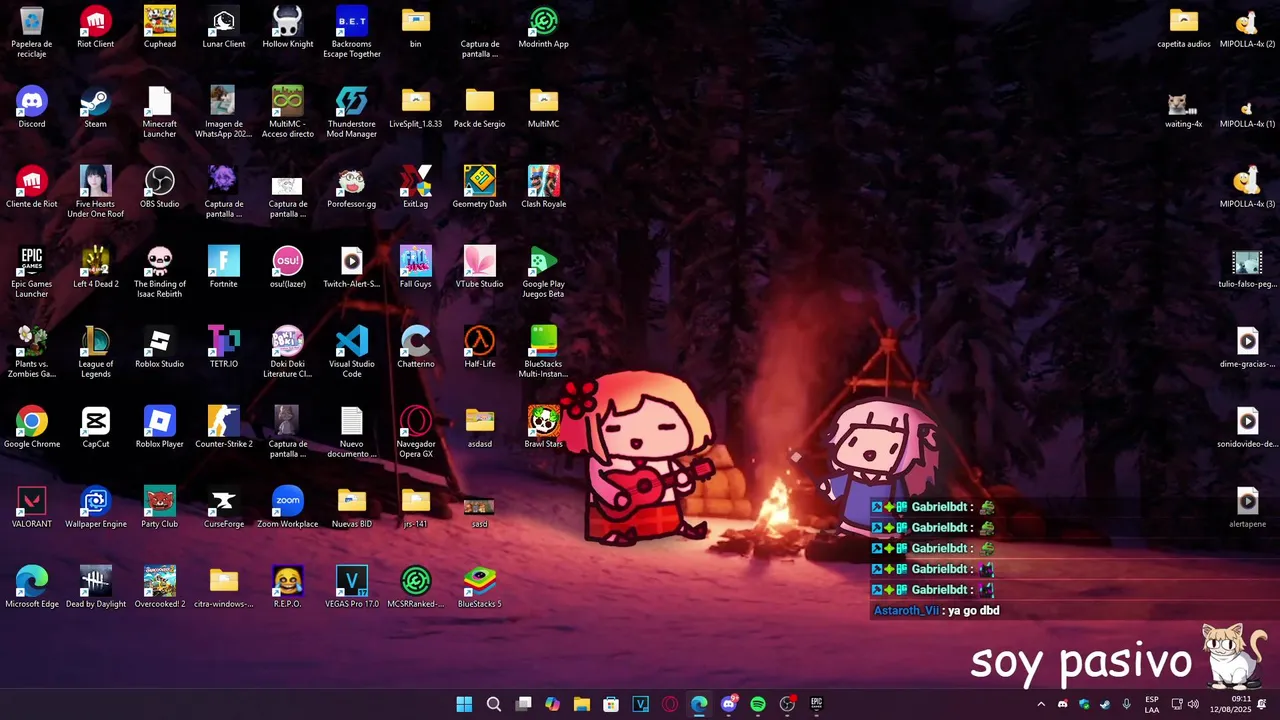1280x720 pixels.
Task: Select the Fall Guys desktop icon
Action: coord(416,267)
